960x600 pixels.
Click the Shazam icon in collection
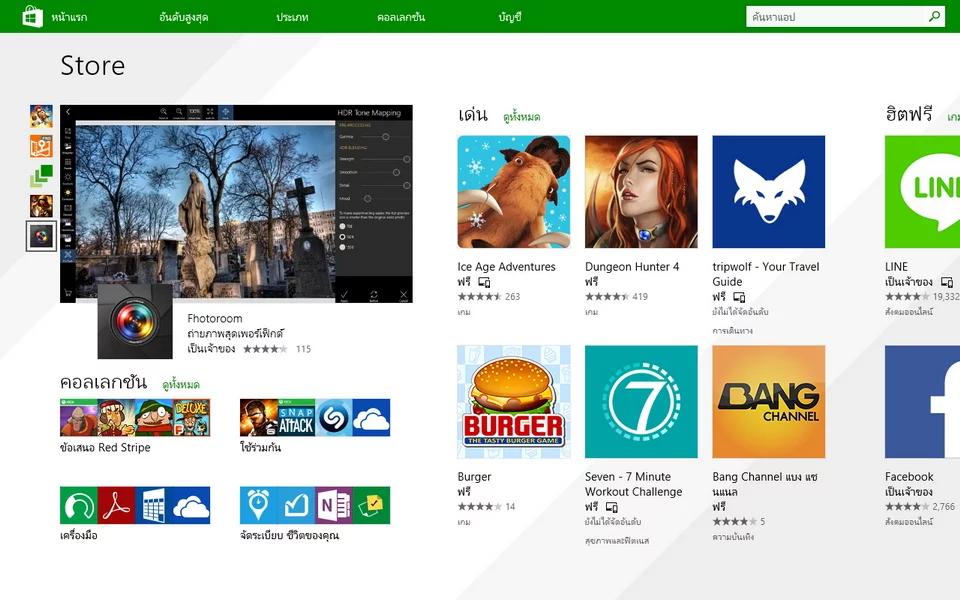pyautogui.click(x=334, y=418)
